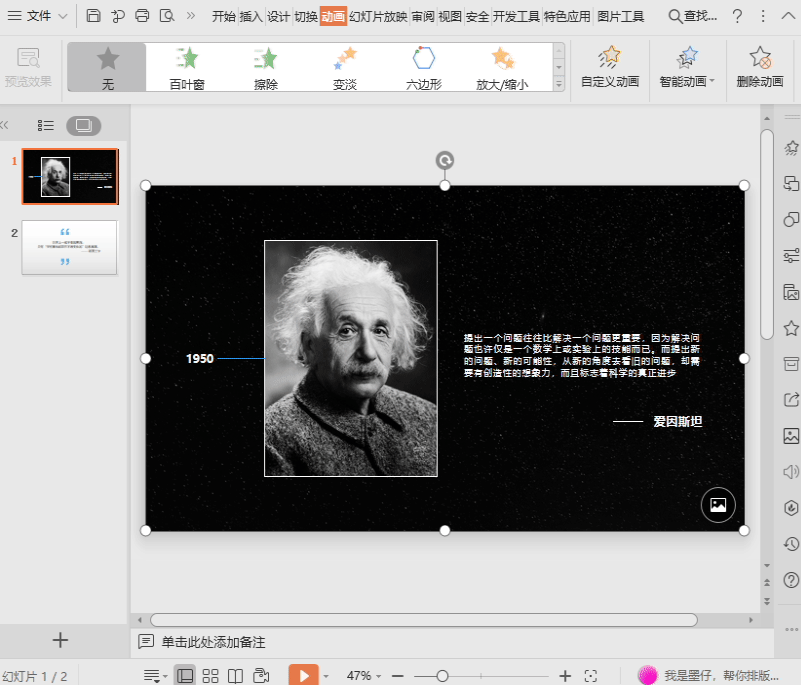This screenshot has height=685, width=801.
Task: Open the three-dot options menu at top right
Action: point(763,16)
